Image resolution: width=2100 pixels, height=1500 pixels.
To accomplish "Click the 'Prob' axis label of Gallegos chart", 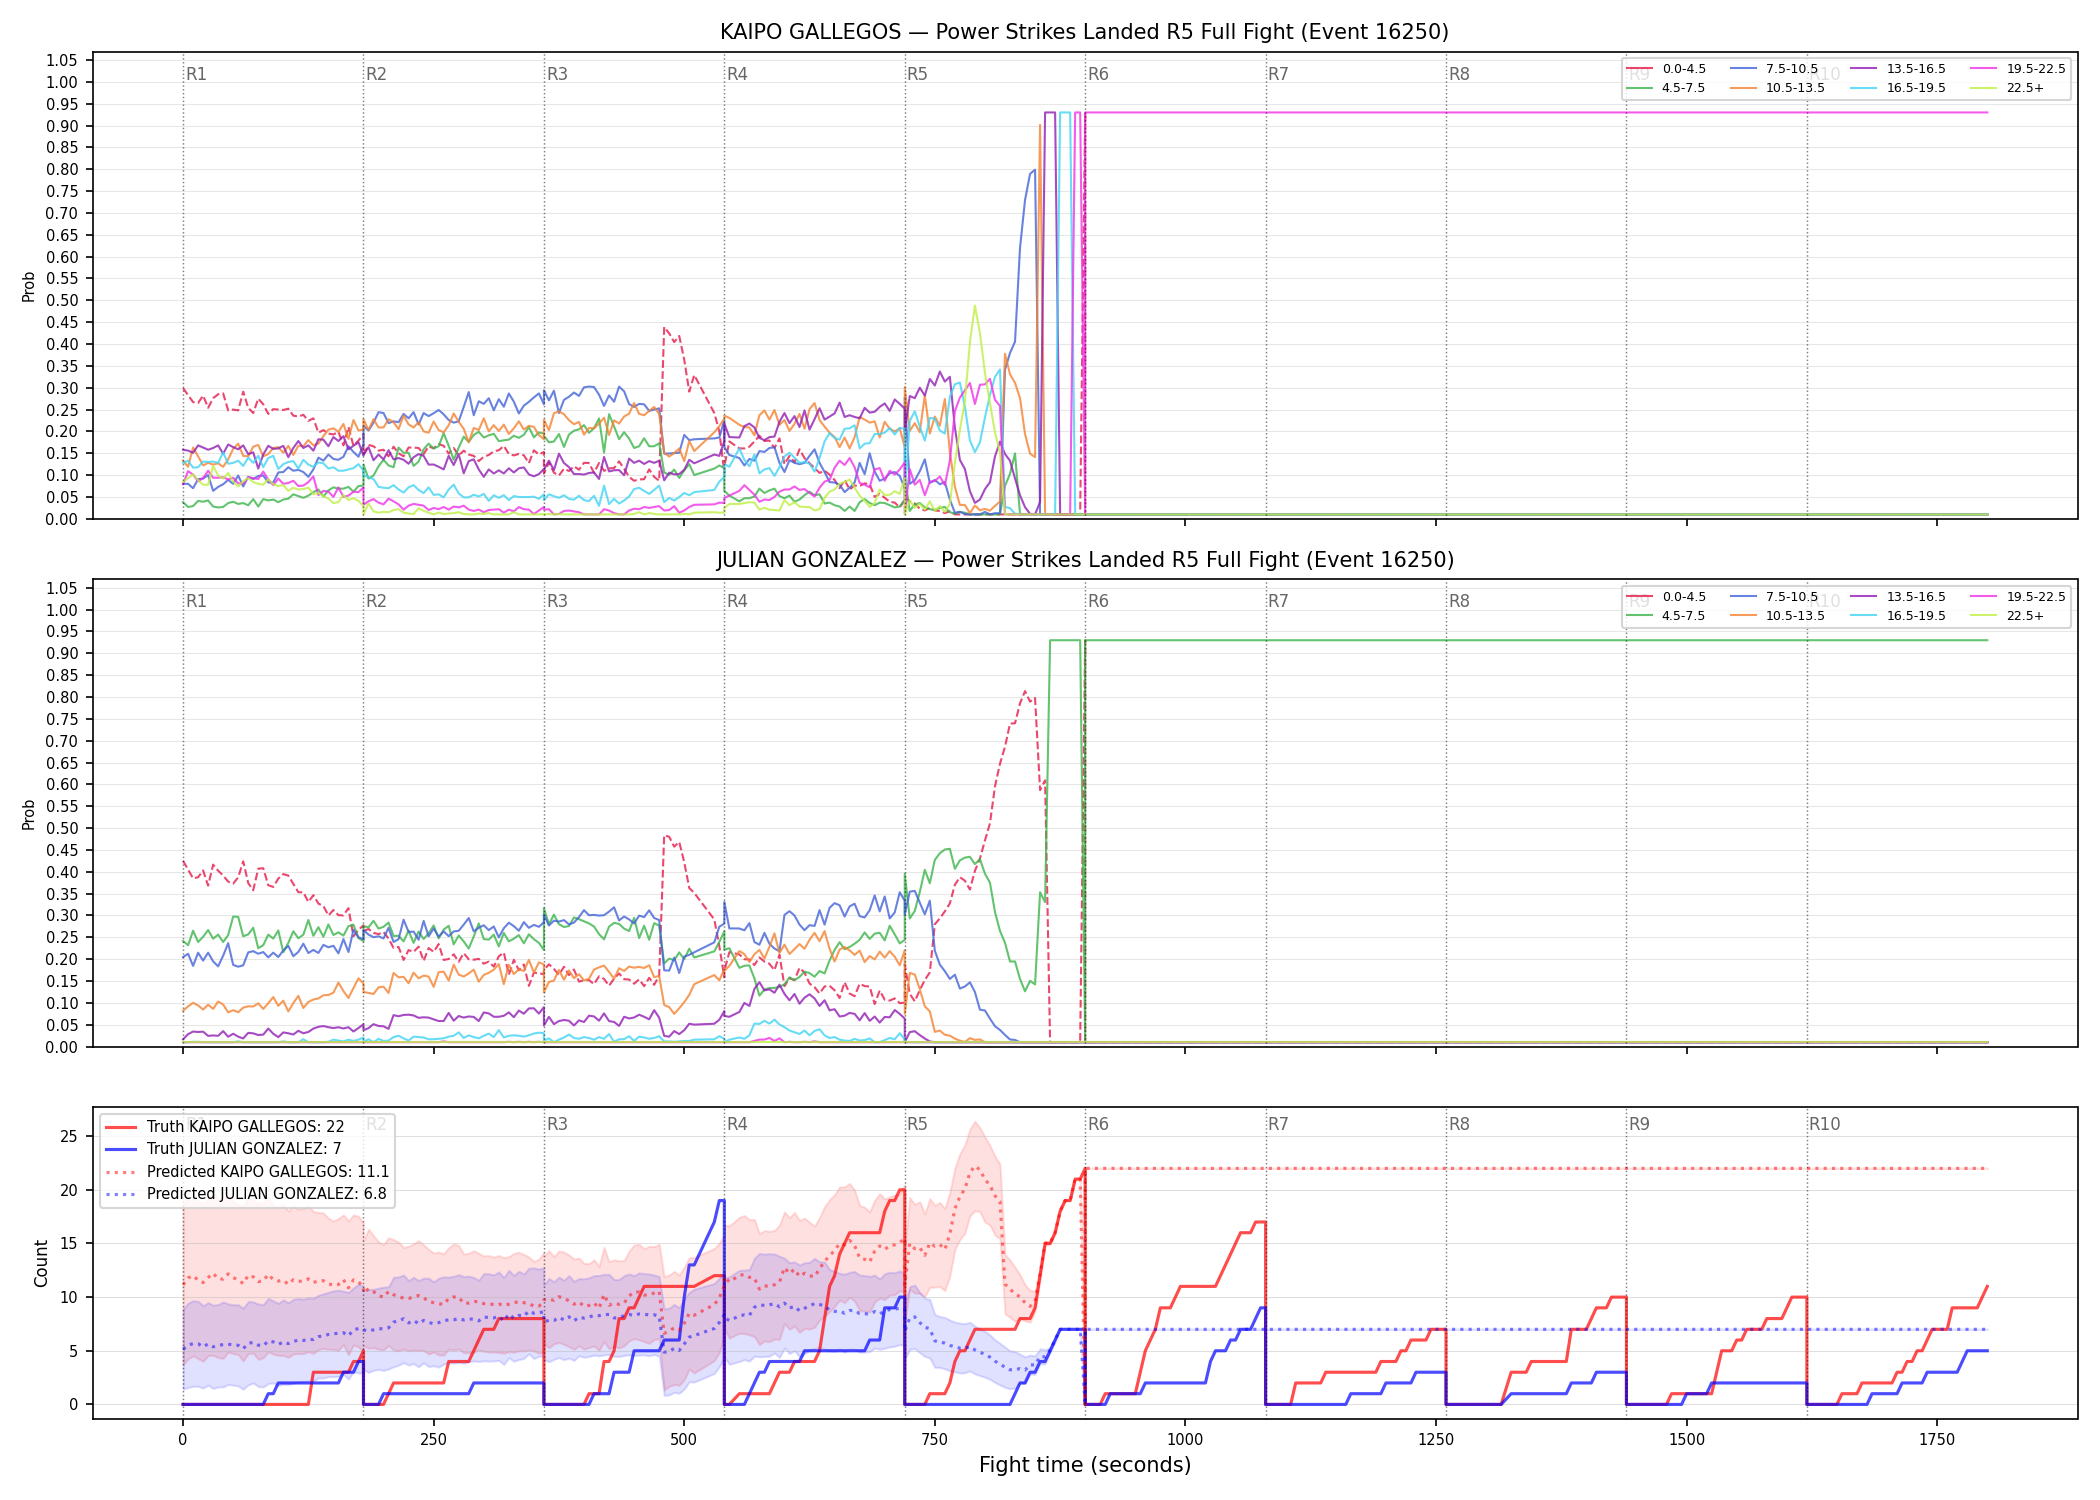I will pyautogui.click(x=29, y=286).
